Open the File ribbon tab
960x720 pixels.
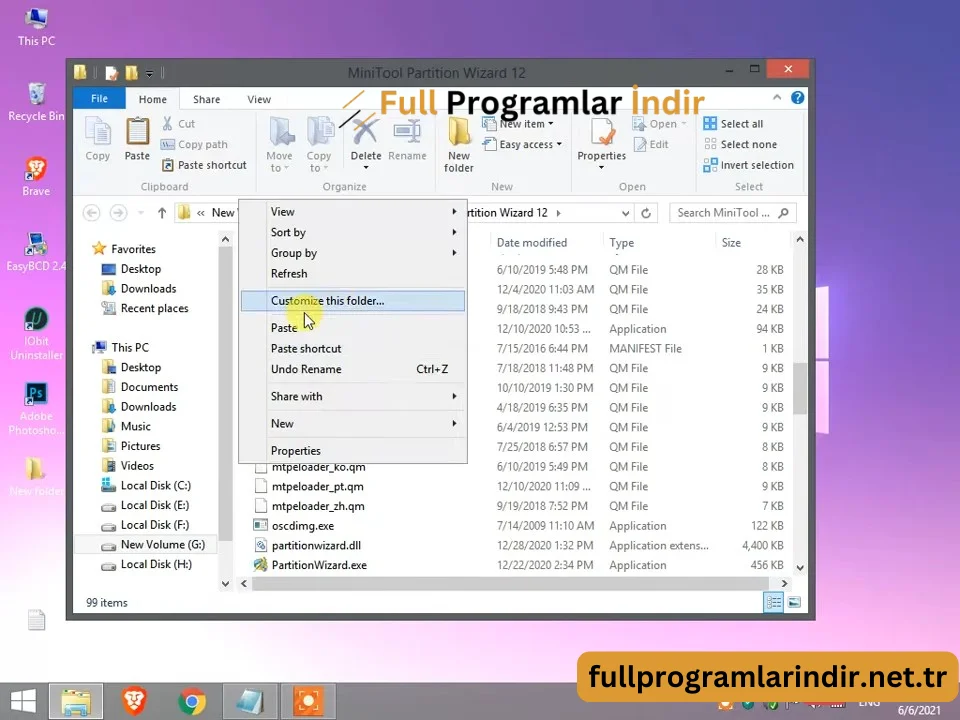click(x=99, y=99)
